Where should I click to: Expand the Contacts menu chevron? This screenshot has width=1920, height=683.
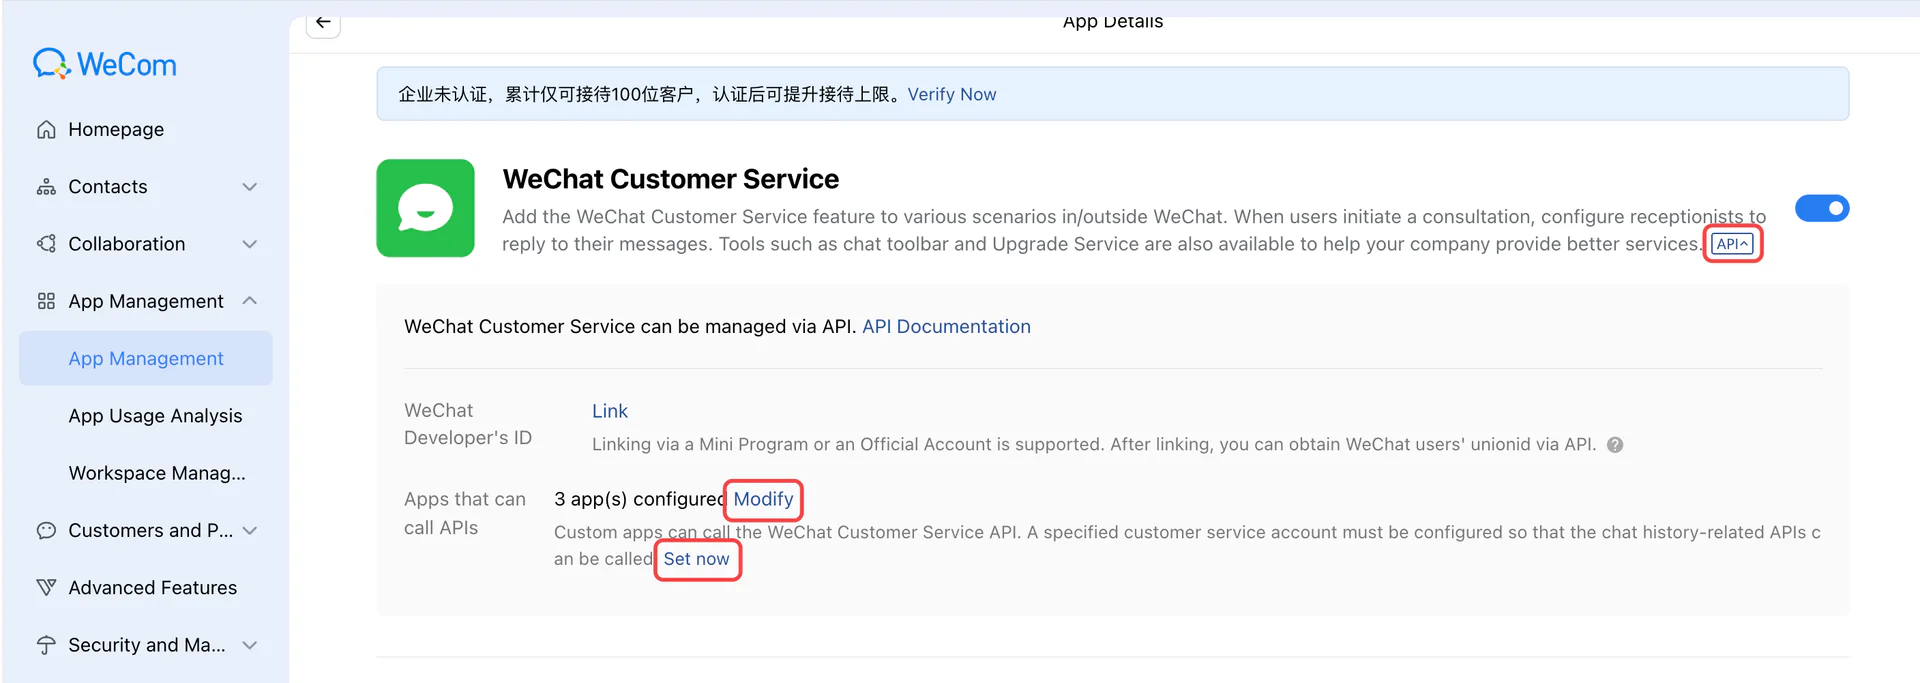pyautogui.click(x=250, y=187)
